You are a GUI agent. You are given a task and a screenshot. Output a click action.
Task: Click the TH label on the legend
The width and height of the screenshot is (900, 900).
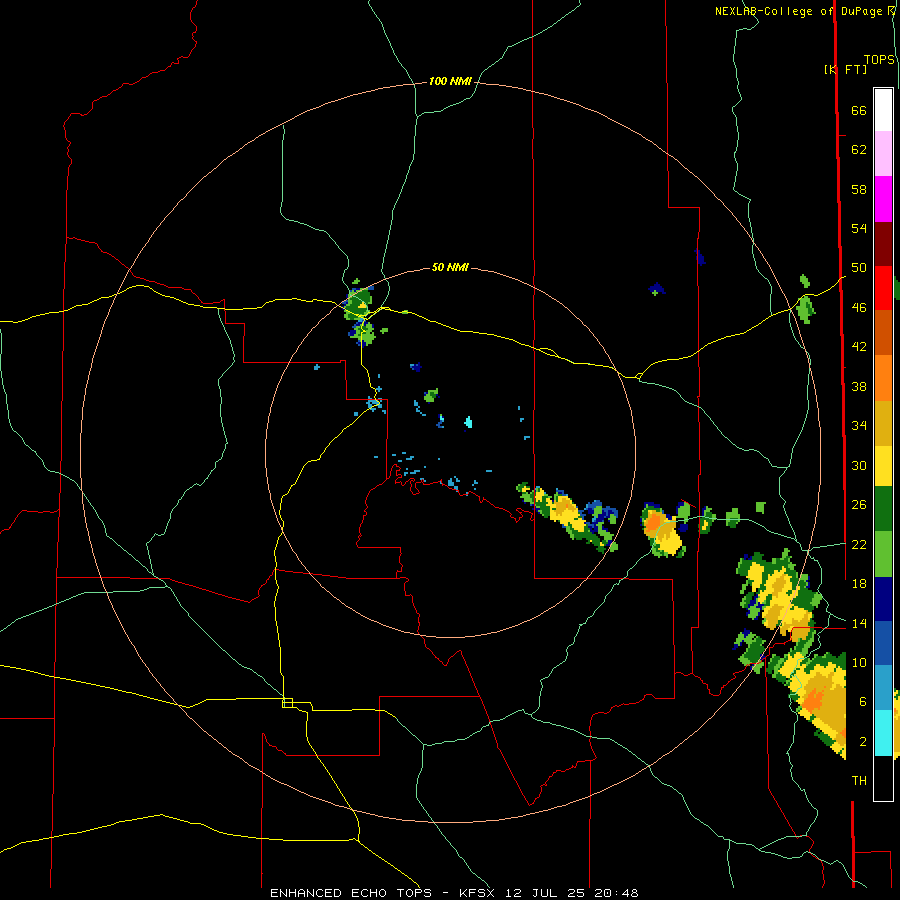tap(859, 781)
